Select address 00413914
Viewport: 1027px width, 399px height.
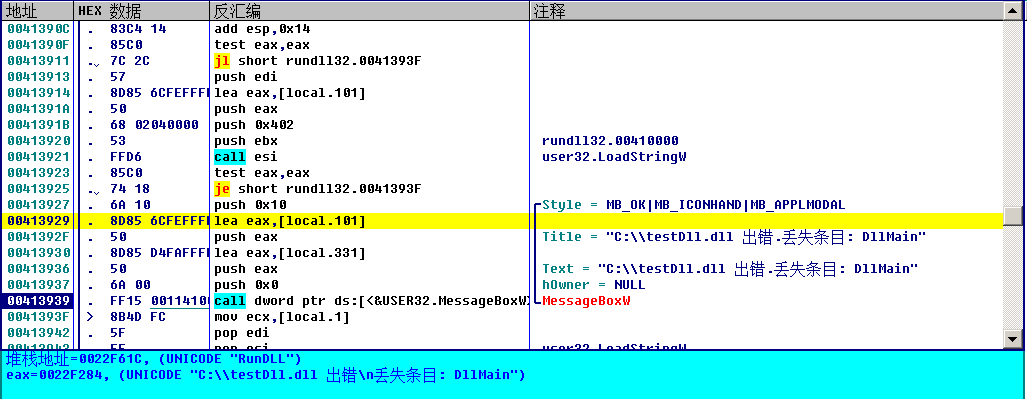coord(38,93)
